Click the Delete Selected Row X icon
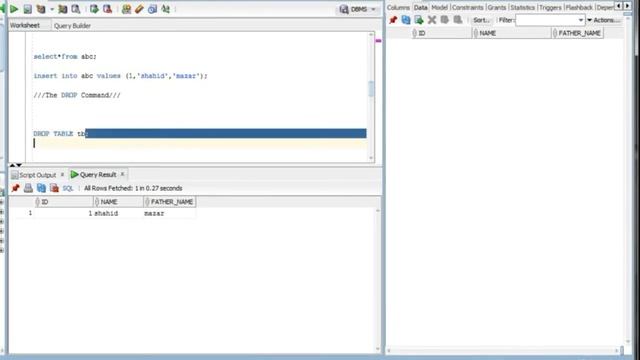Viewport: 640px width, 360px height. coord(432,20)
